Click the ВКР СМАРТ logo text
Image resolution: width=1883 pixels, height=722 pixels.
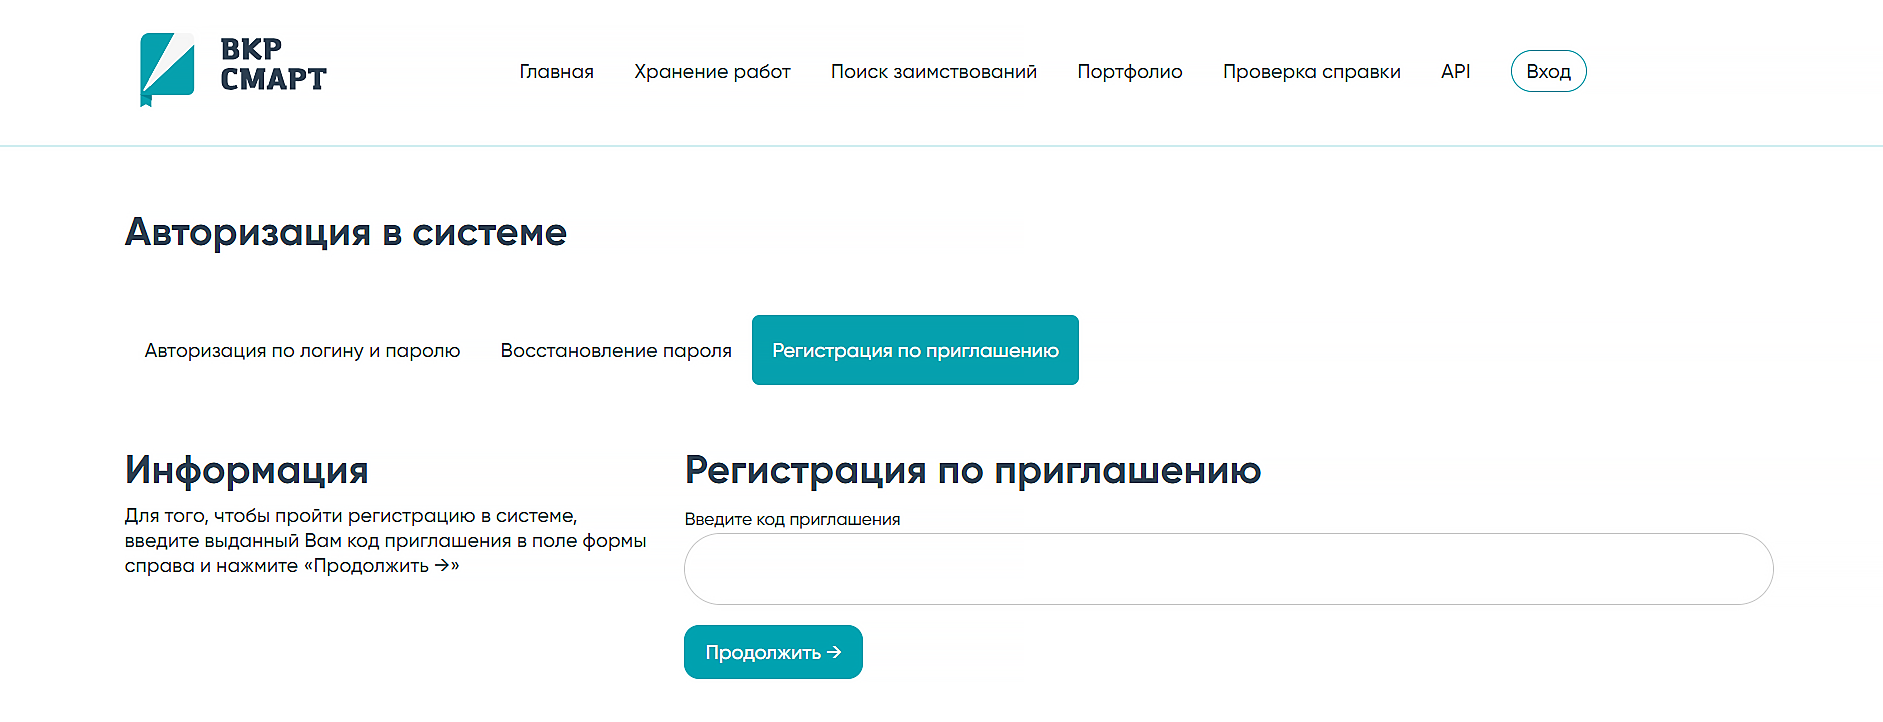tap(273, 65)
